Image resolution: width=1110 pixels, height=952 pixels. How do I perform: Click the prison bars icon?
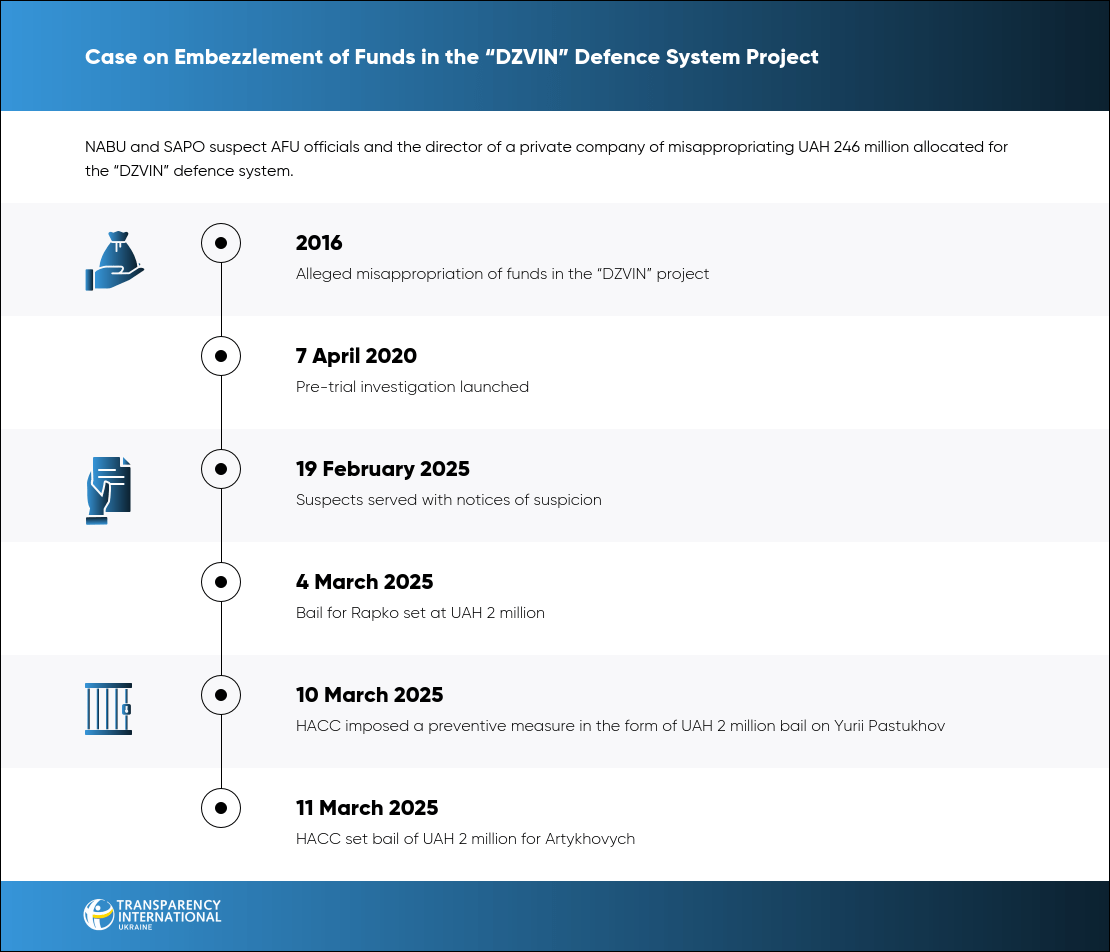click(108, 709)
